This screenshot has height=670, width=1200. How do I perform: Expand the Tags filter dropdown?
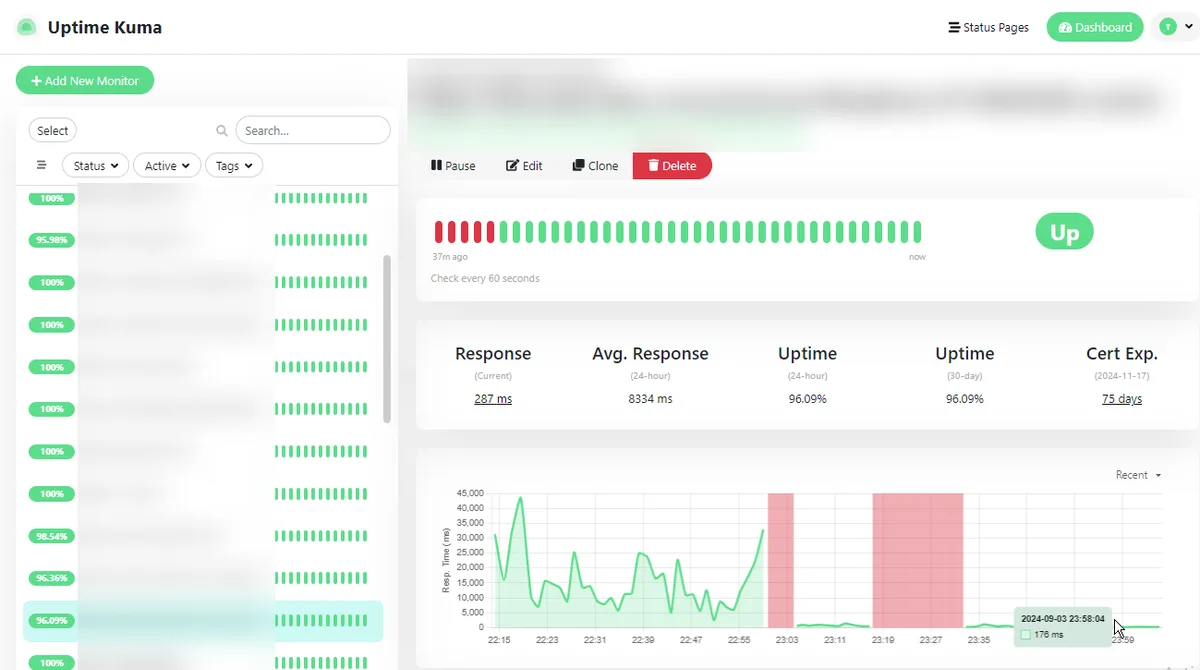(x=234, y=166)
